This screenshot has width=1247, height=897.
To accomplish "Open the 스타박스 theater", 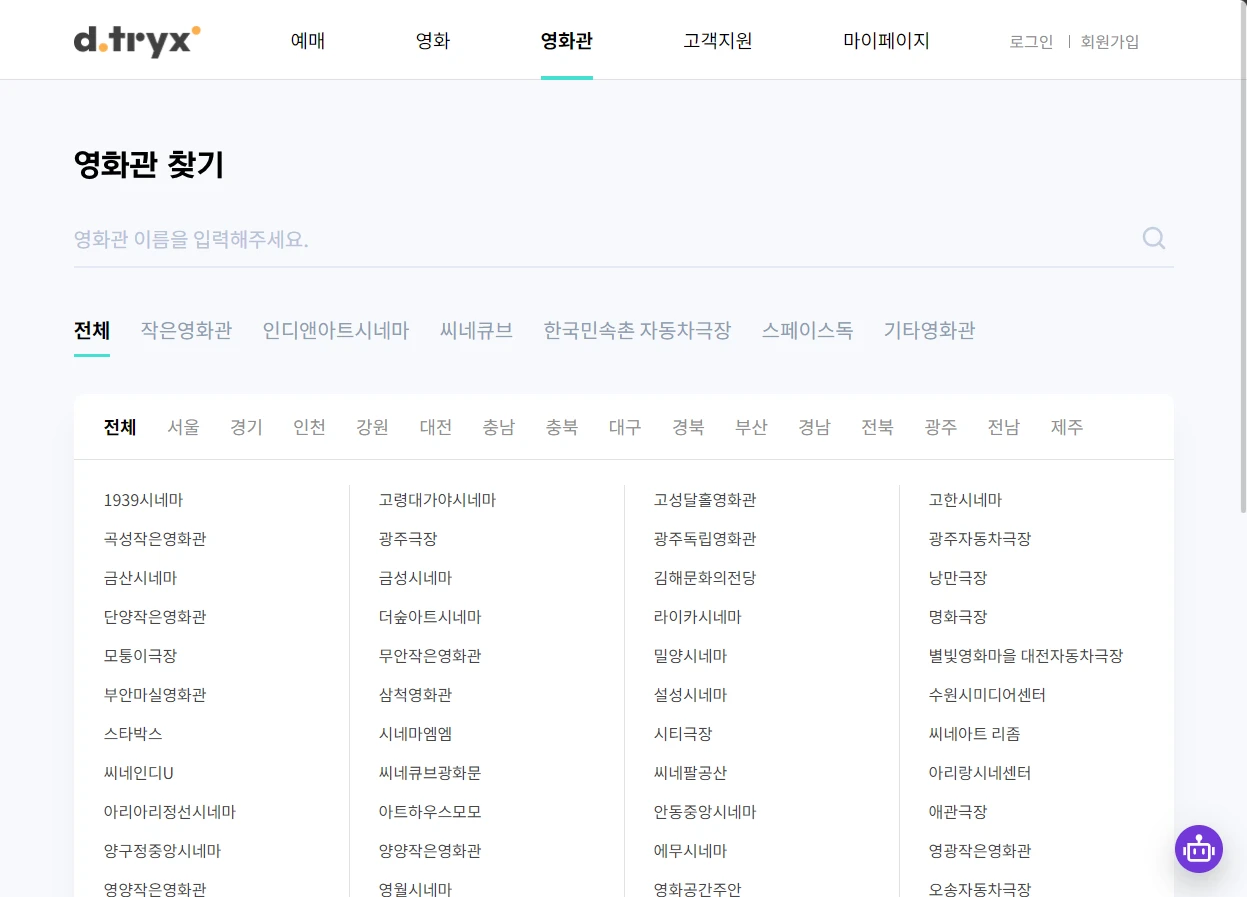I will [133, 734].
